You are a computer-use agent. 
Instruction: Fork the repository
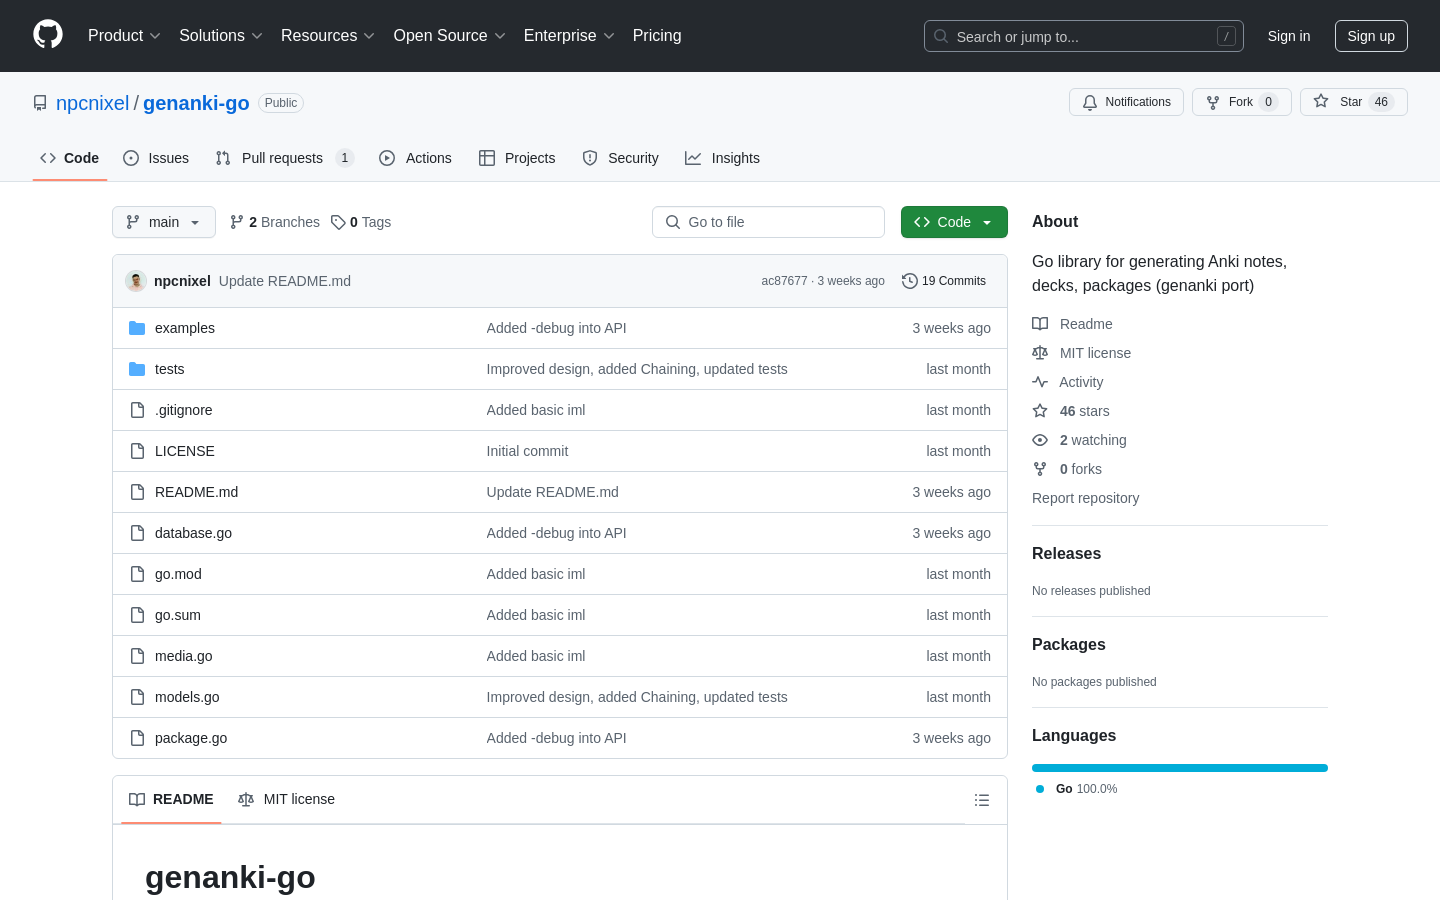point(1242,102)
